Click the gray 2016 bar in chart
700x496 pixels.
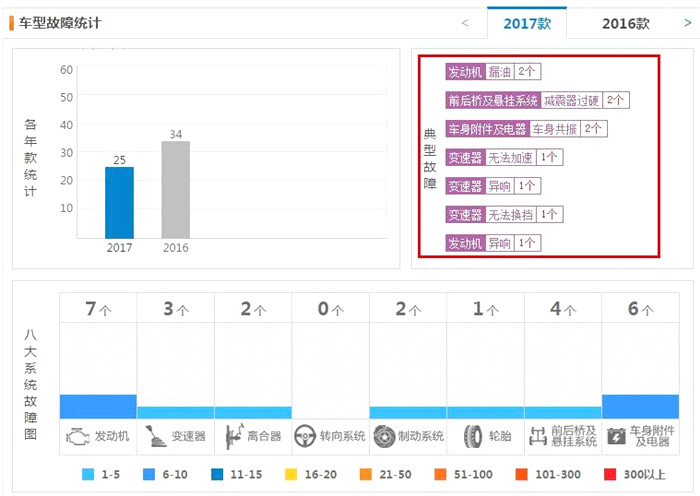[x=175, y=189]
